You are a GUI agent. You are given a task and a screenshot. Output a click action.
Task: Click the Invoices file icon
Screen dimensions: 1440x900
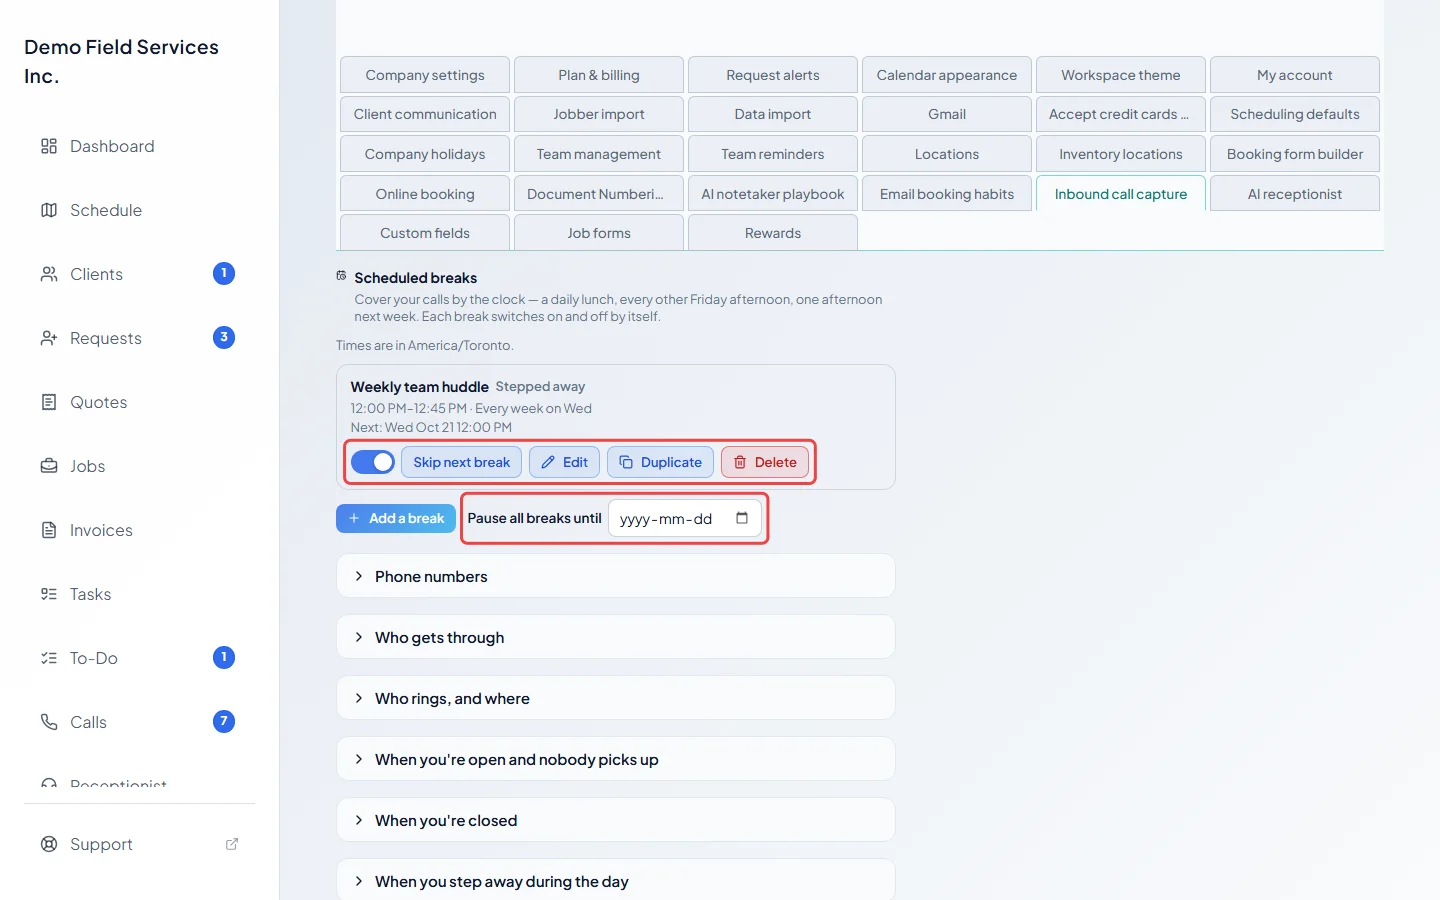[x=49, y=530]
